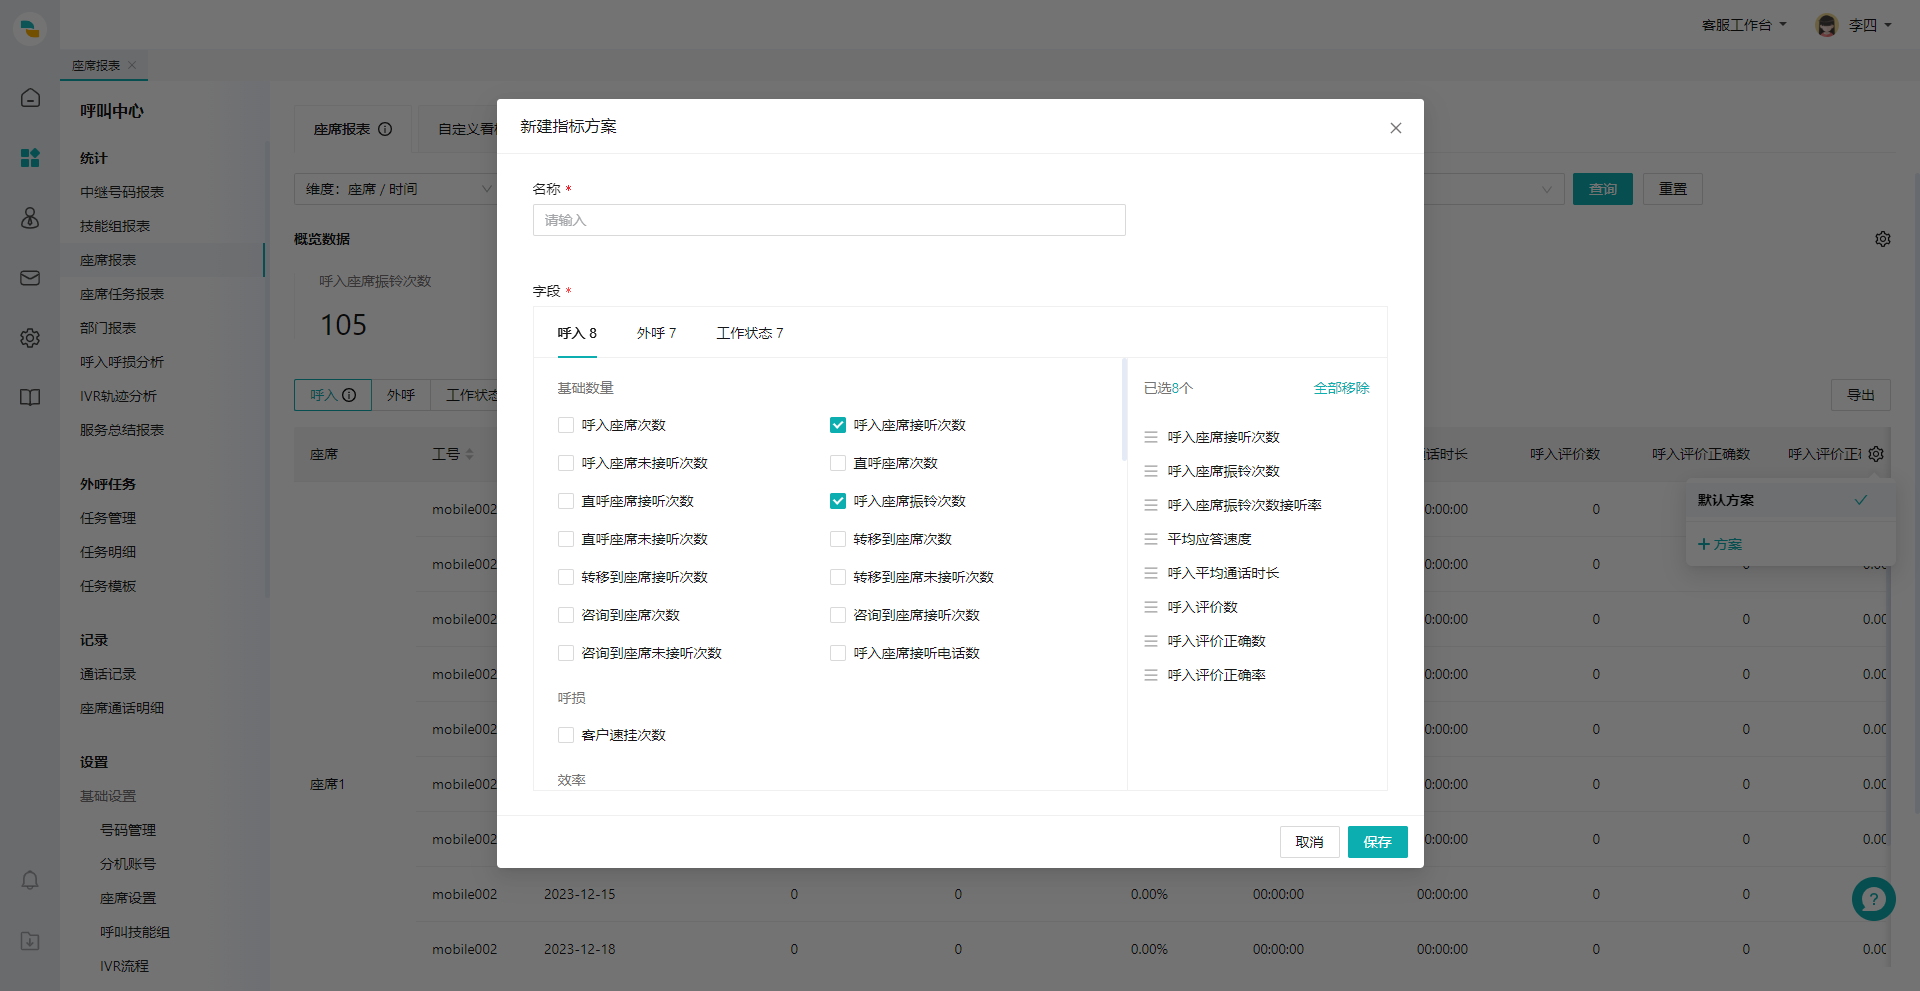Switch table to 外呼 tab behind dialog
The height and width of the screenshot is (991, 1920).
(x=401, y=395)
